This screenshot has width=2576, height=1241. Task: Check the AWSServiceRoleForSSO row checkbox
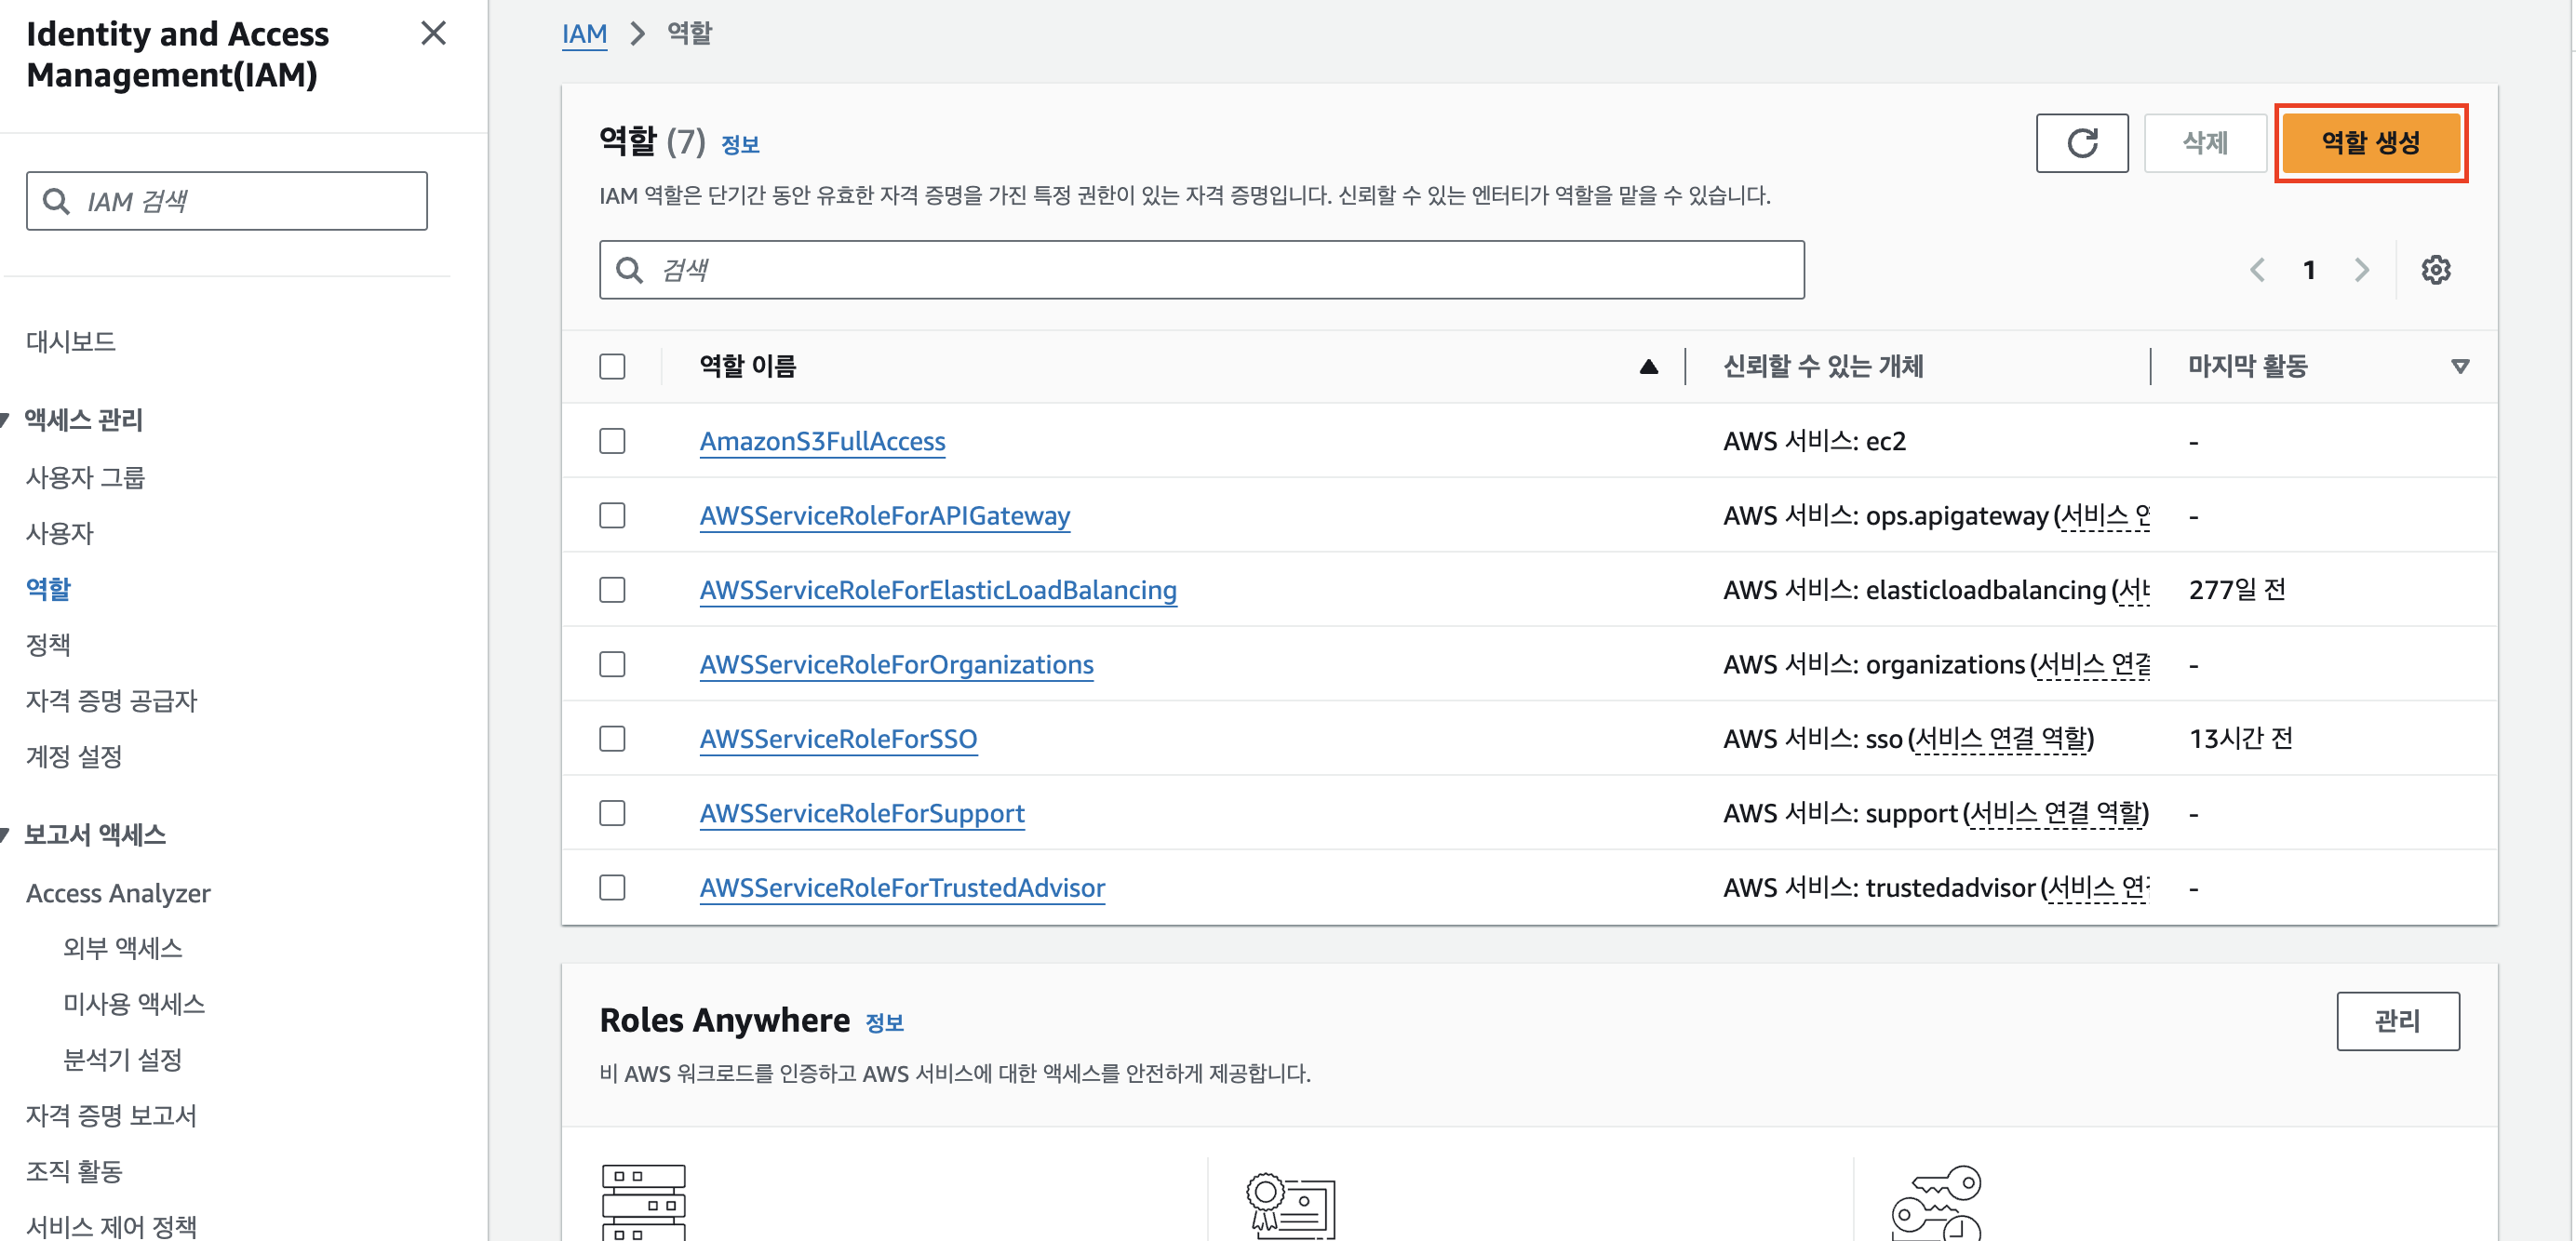pos(612,739)
